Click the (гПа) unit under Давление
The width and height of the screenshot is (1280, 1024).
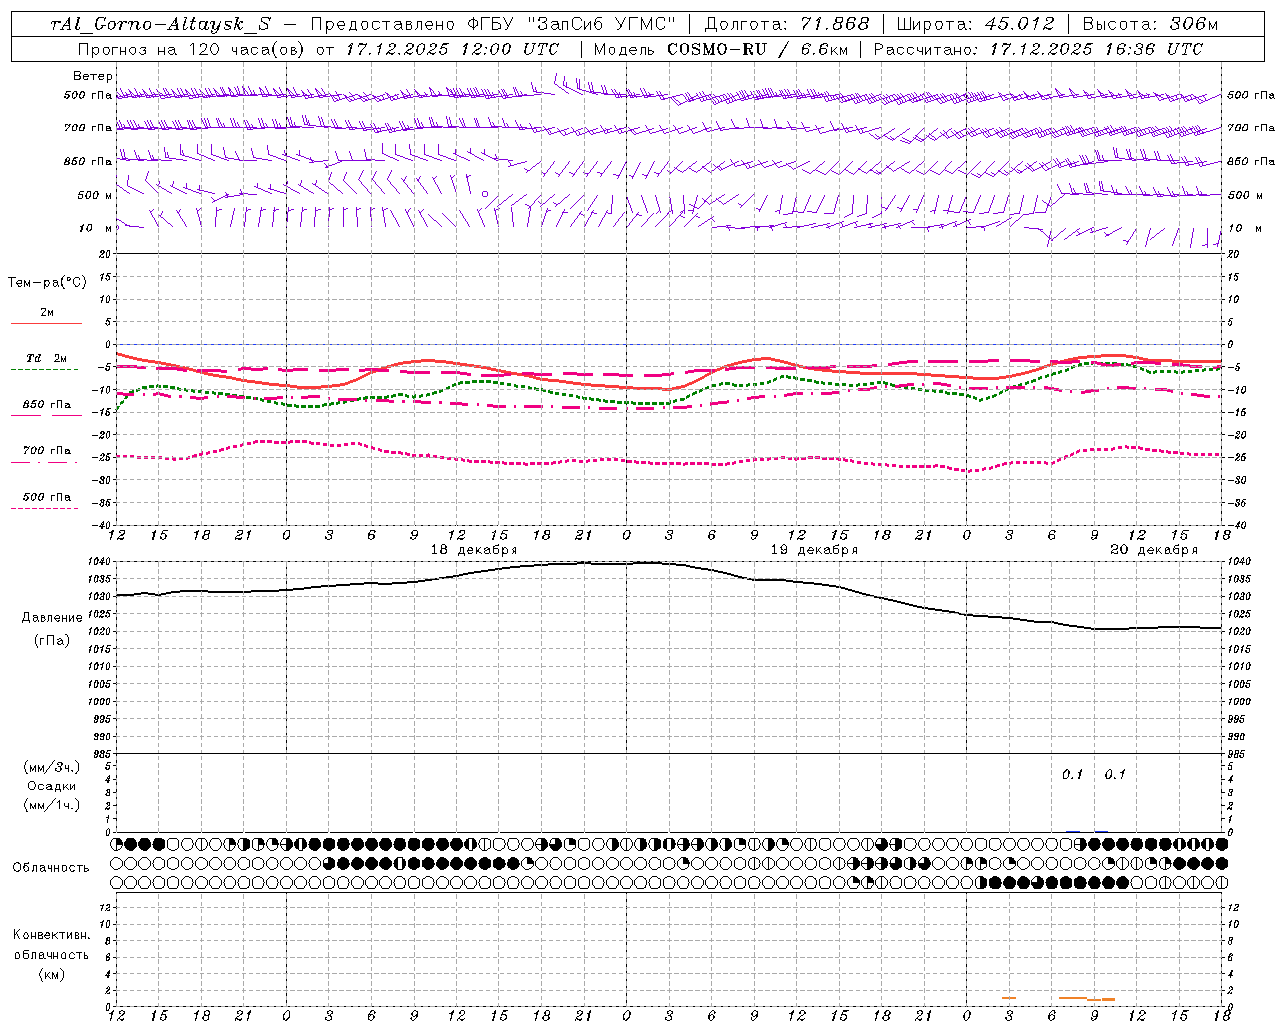click(x=52, y=641)
